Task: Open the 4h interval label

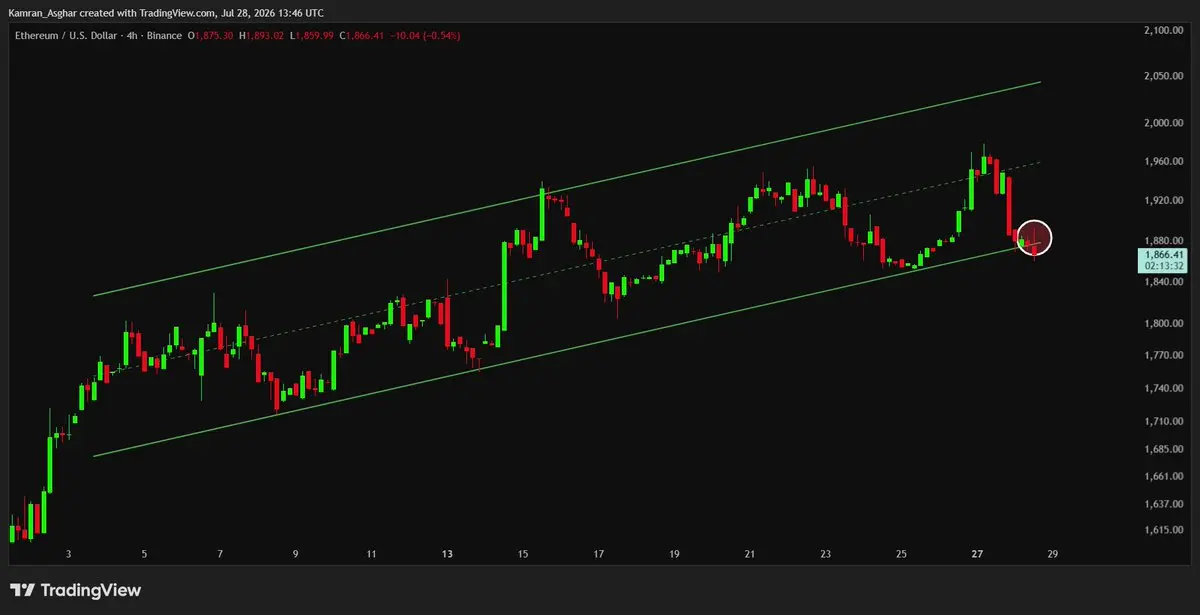Action: coord(129,36)
